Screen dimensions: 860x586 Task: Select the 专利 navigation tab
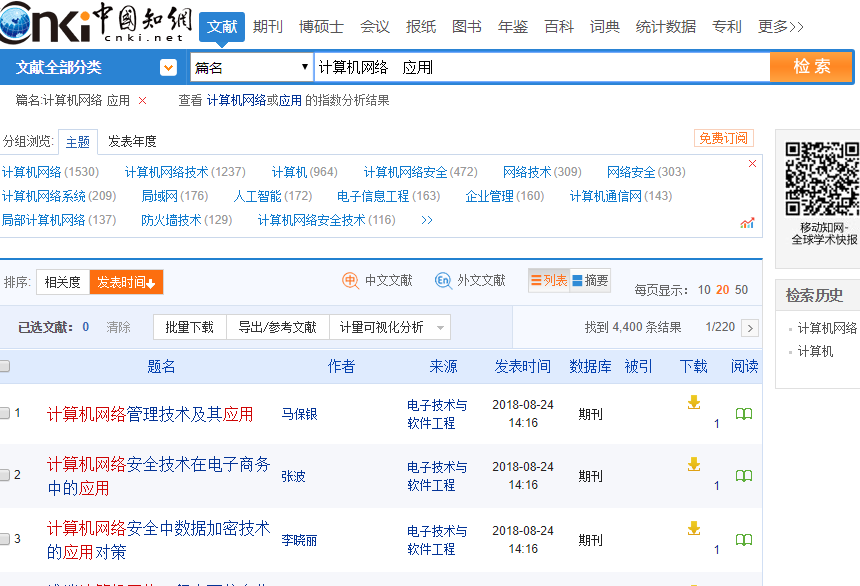tap(727, 26)
